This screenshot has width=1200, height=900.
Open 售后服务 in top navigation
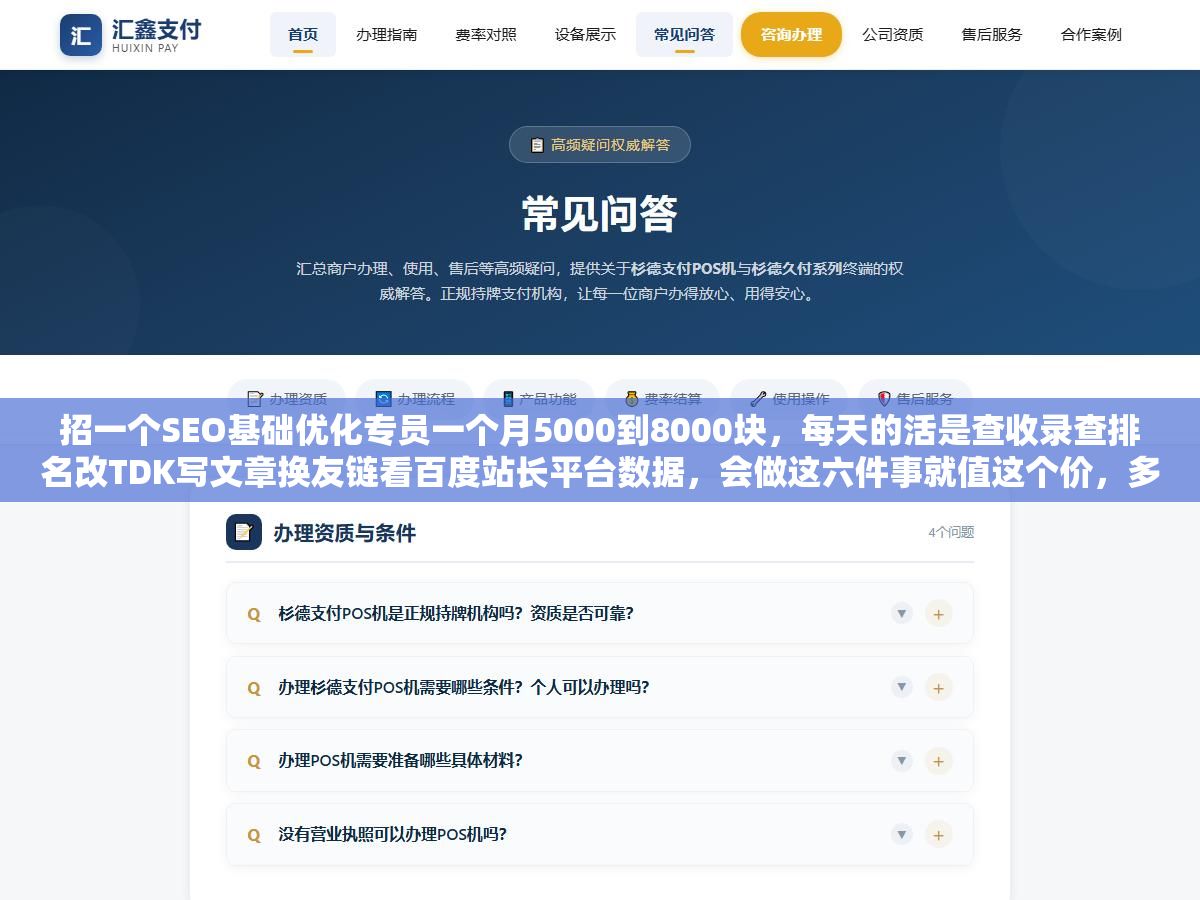point(992,34)
